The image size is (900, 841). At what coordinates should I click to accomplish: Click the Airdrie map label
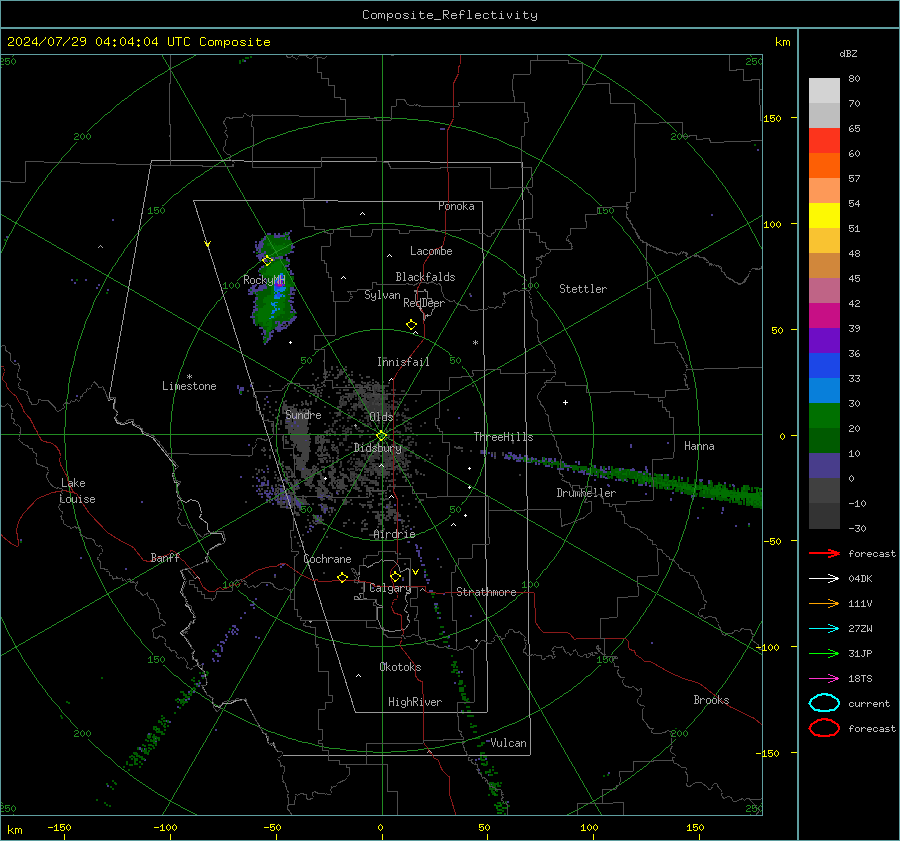tap(394, 534)
